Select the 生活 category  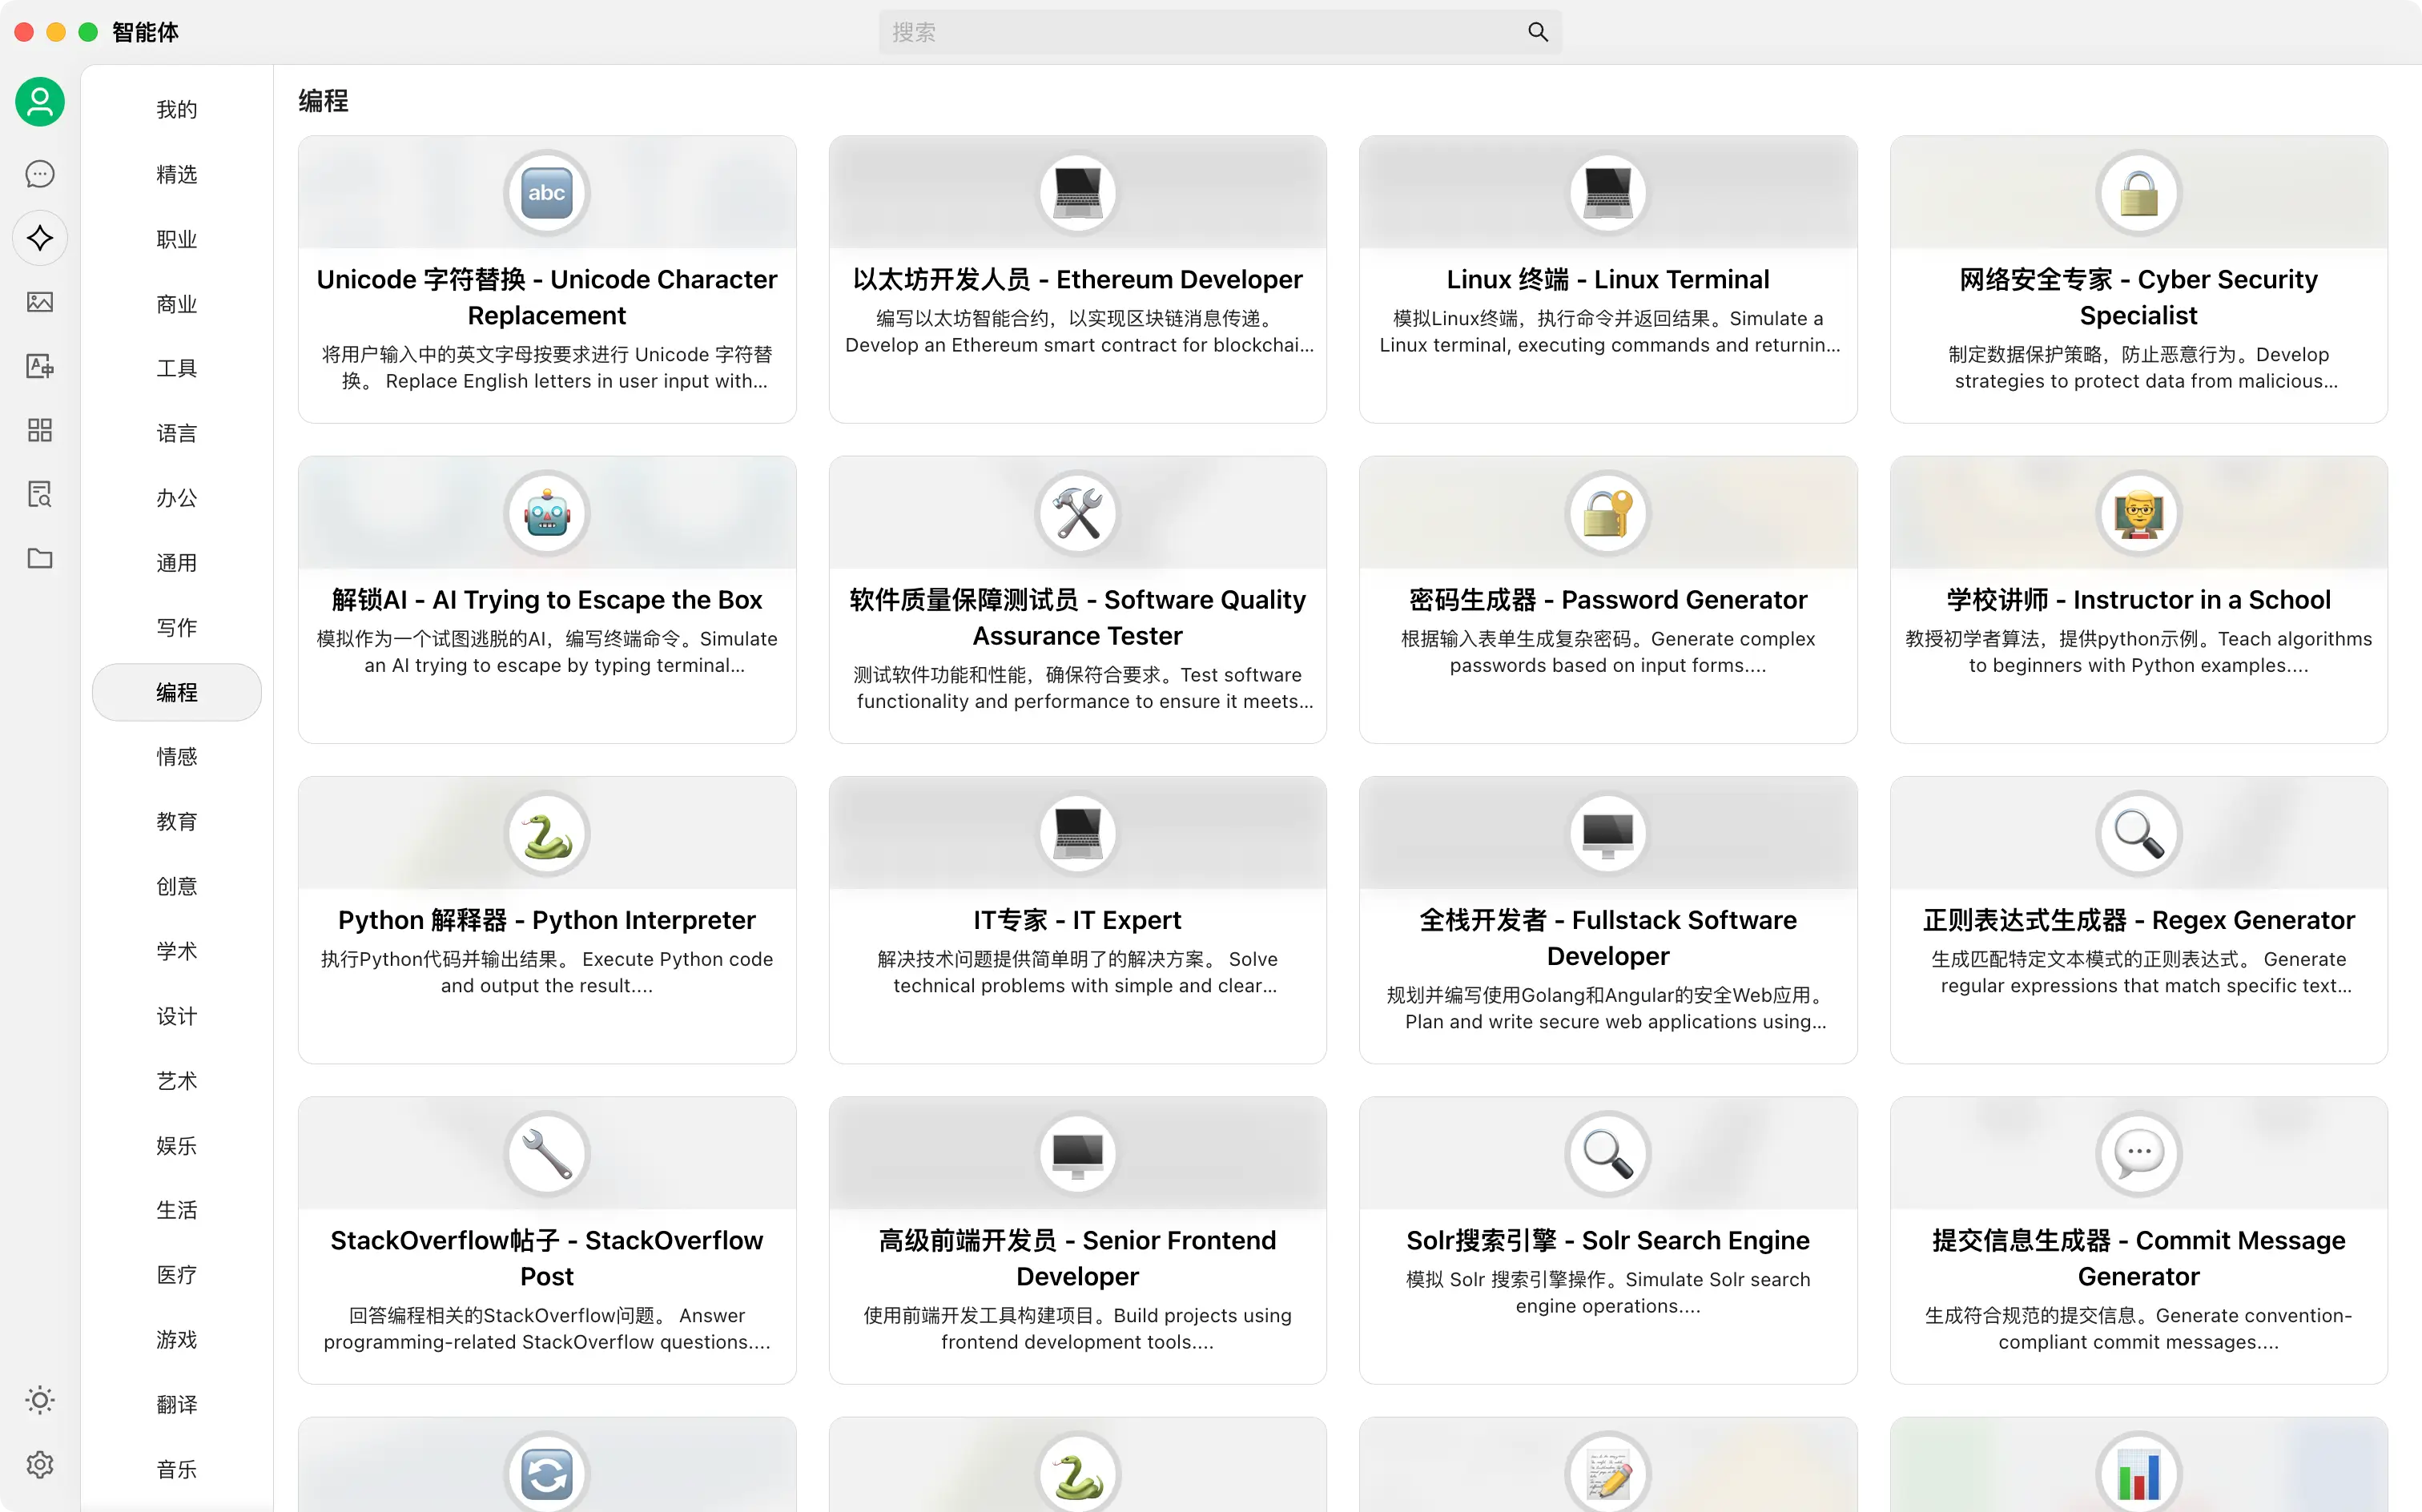[x=177, y=1210]
